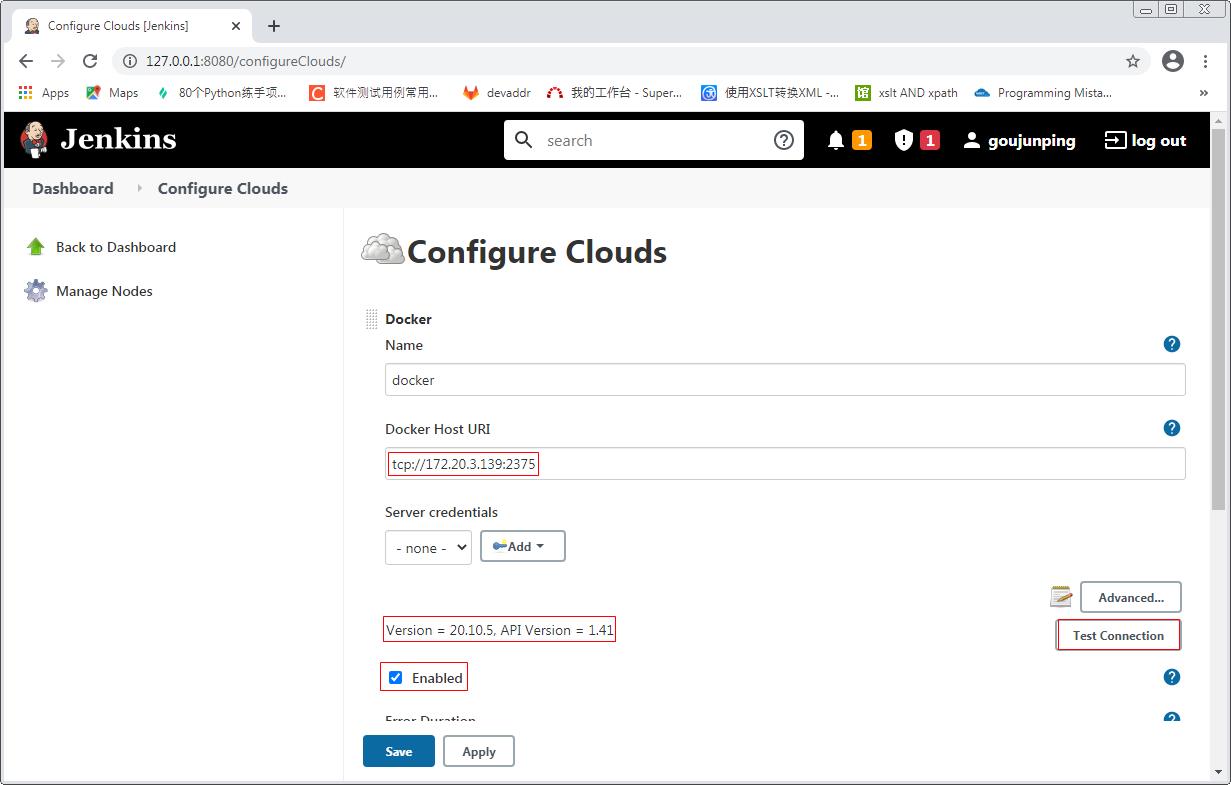
Task: Go to Dashboard breadcrumb
Action: (x=73, y=188)
